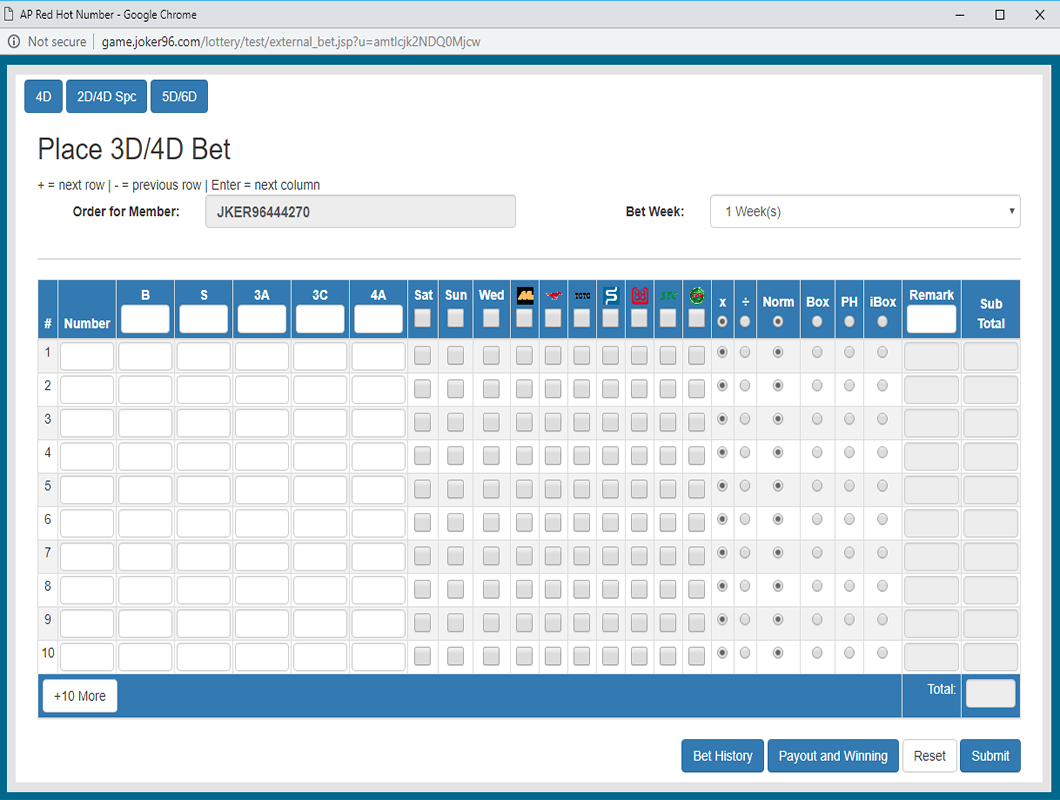Viewport: 1060px width, 800px height.
Task: Open Payout and Winning page
Action: click(833, 756)
